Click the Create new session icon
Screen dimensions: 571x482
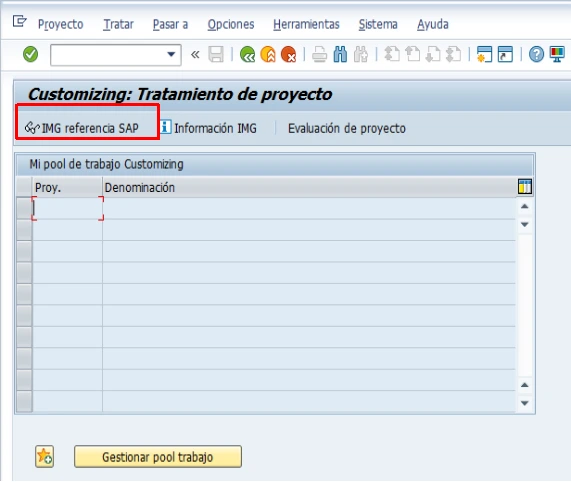484,55
